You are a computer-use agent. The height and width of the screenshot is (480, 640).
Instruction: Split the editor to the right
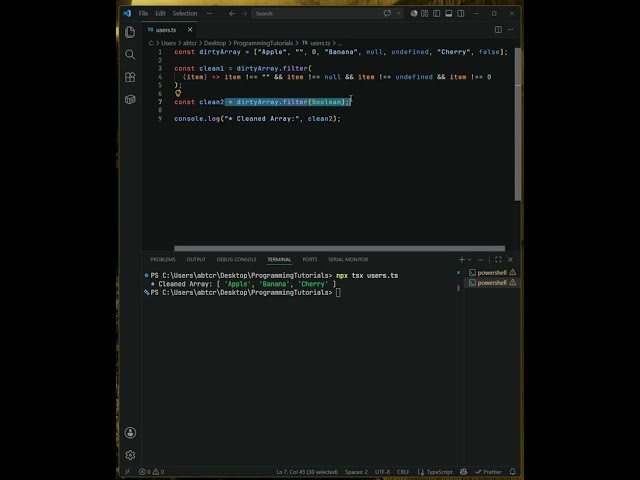[x=498, y=29]
